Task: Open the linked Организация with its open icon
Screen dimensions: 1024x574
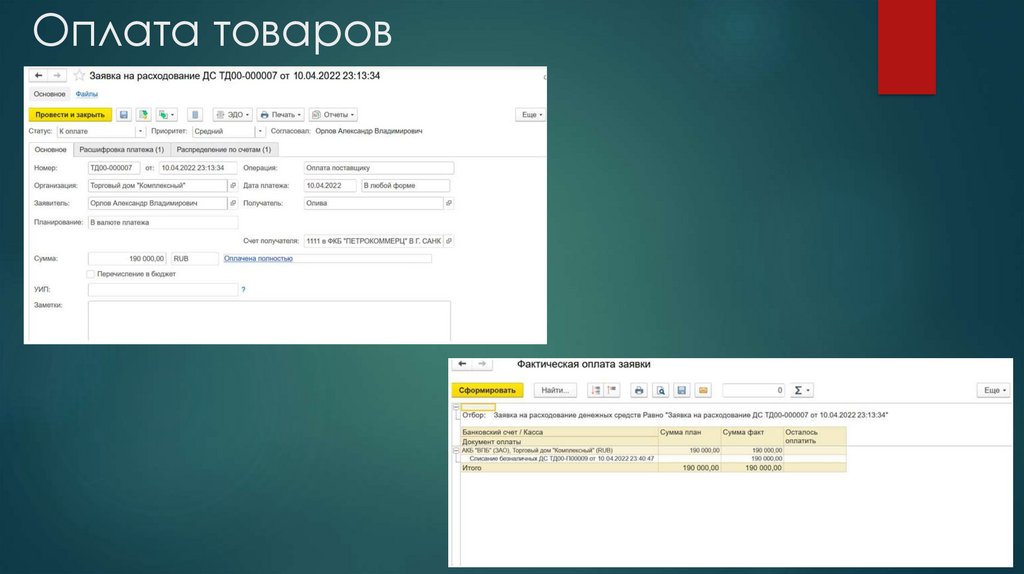Action: tap(233, 185)
